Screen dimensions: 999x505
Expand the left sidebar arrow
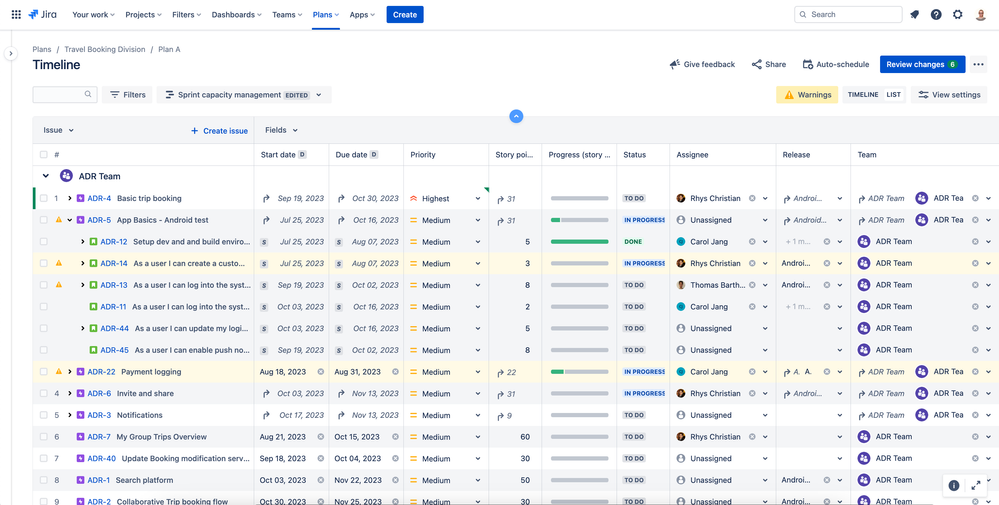pos(11,54)
